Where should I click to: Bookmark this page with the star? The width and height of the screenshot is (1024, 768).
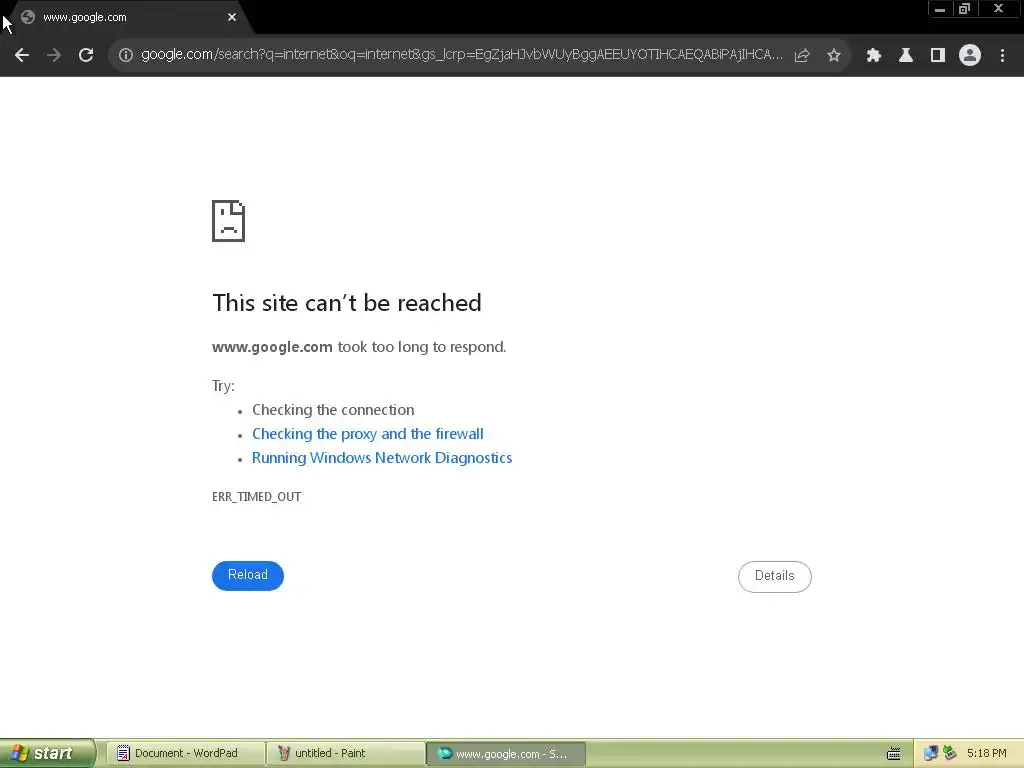tap(833, 56)
